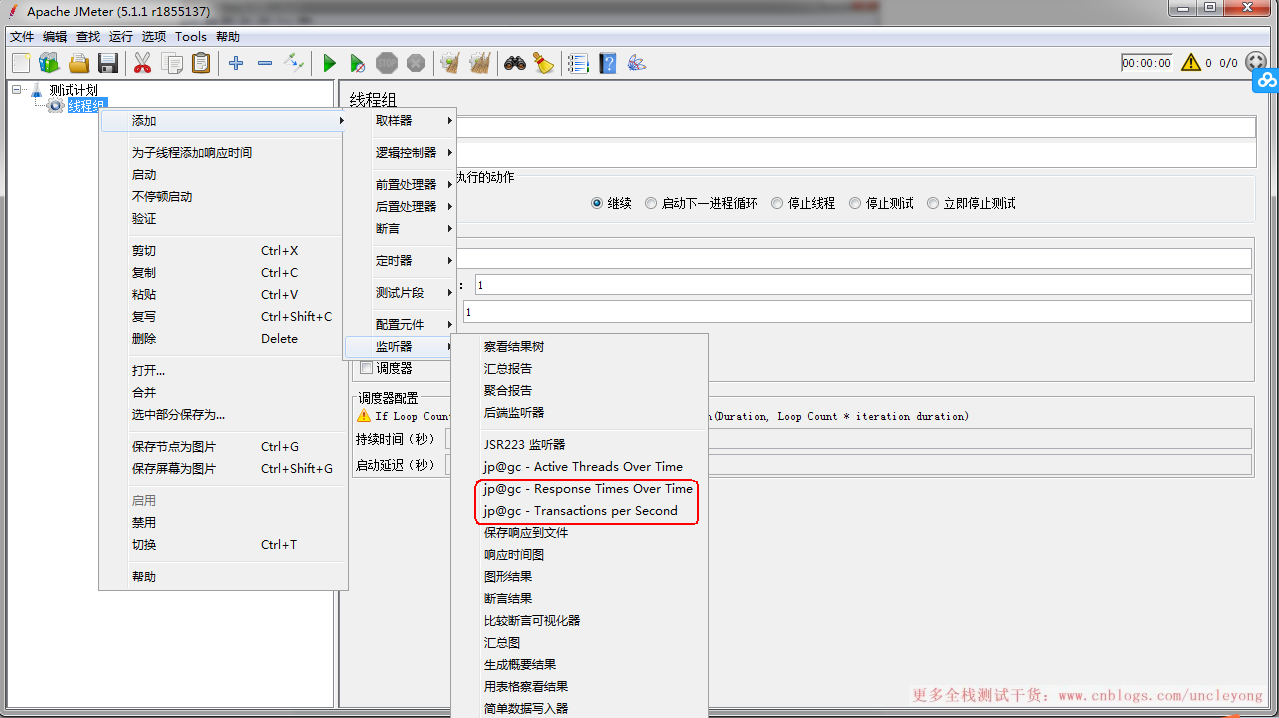This screenshot has height=718, width=1279.
Task: Click the Function Helper list icon
Action: click(578, 63)
